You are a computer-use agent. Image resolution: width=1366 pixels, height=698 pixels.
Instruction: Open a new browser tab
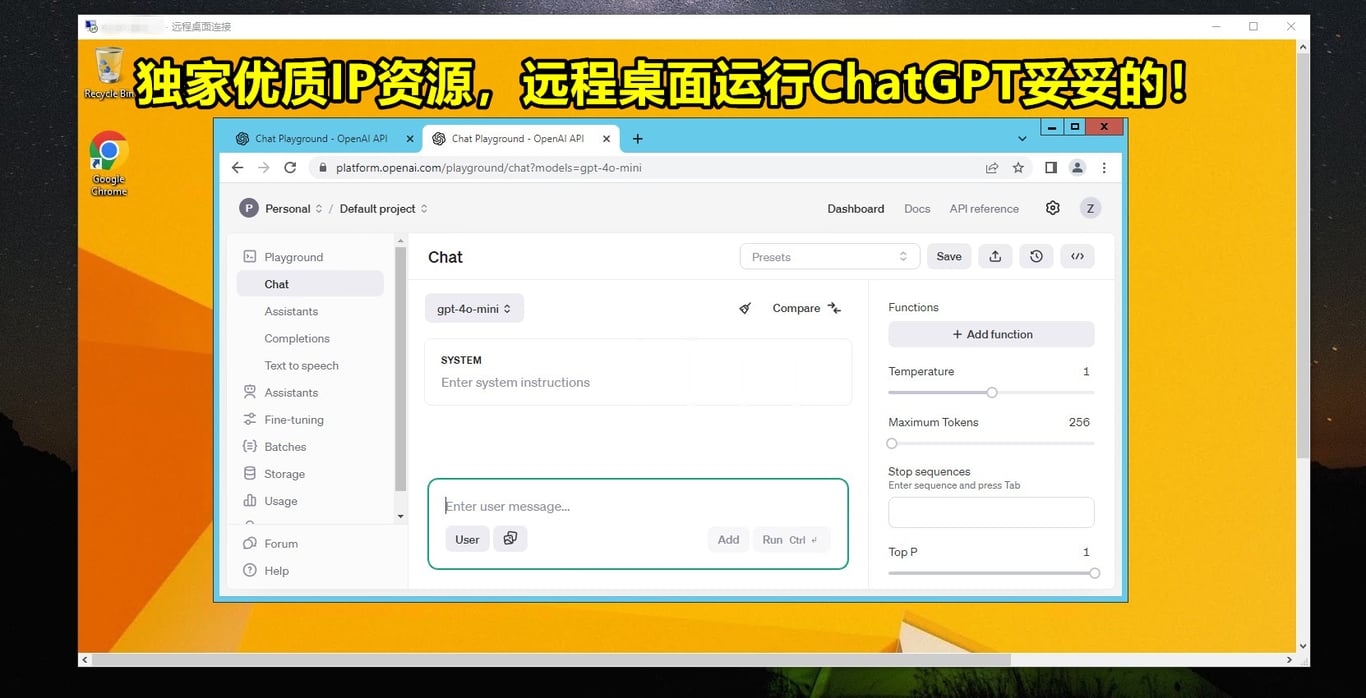coord(638,139)
